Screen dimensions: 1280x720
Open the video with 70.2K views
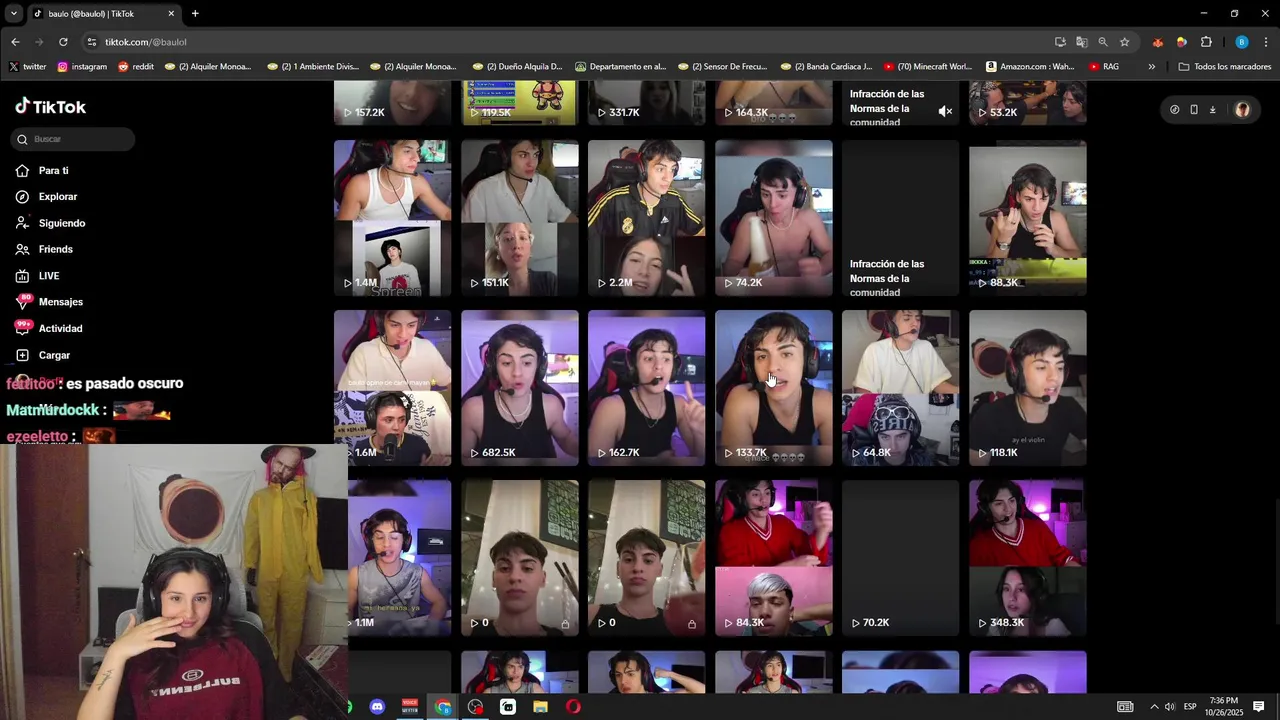[x=900, y=558]
